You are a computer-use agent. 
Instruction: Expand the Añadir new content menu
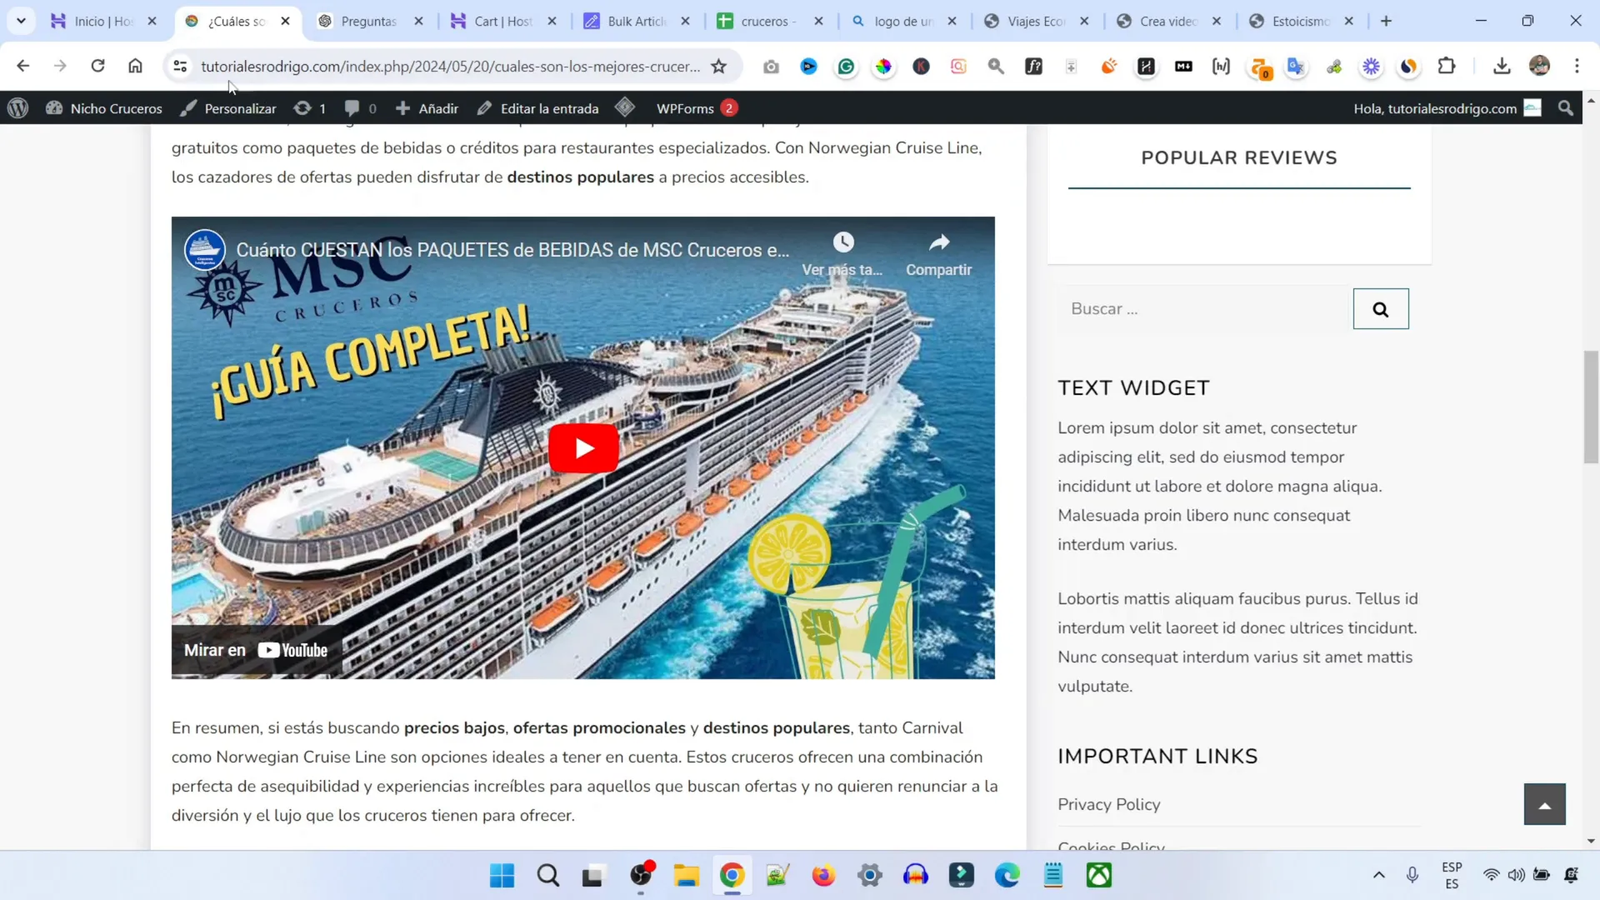427,108
